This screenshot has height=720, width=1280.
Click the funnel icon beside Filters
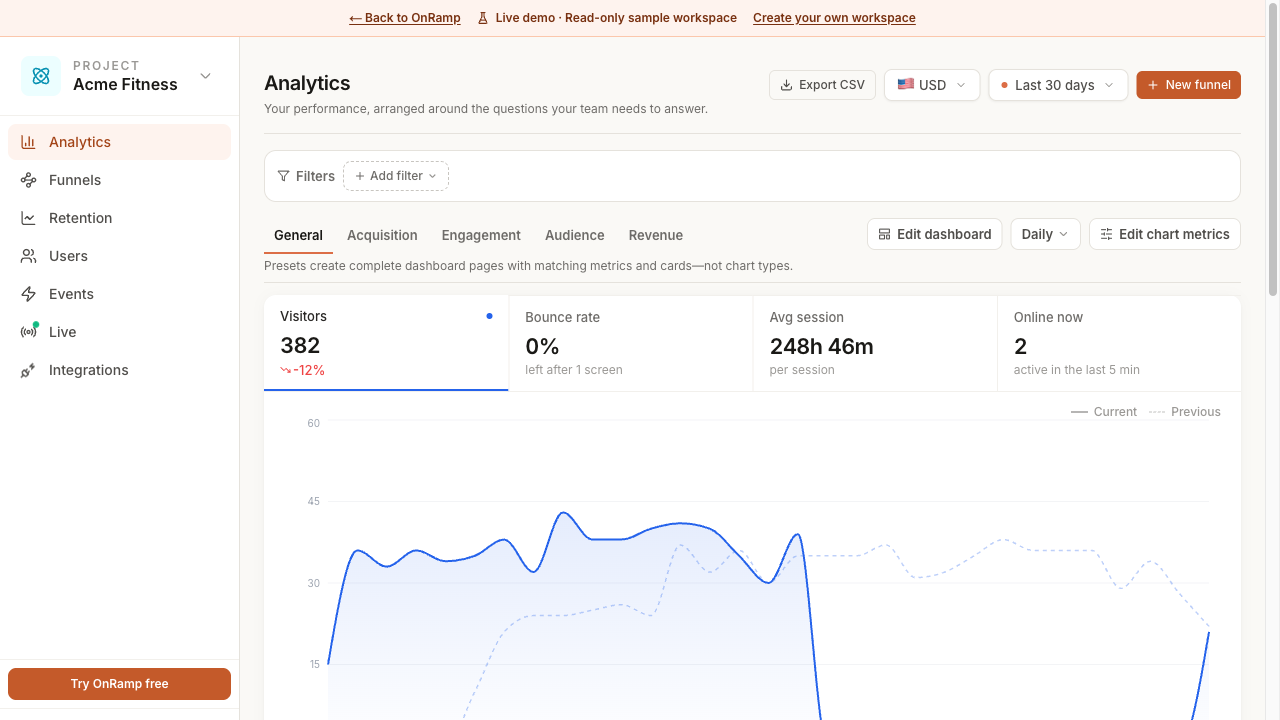[283, 176]
